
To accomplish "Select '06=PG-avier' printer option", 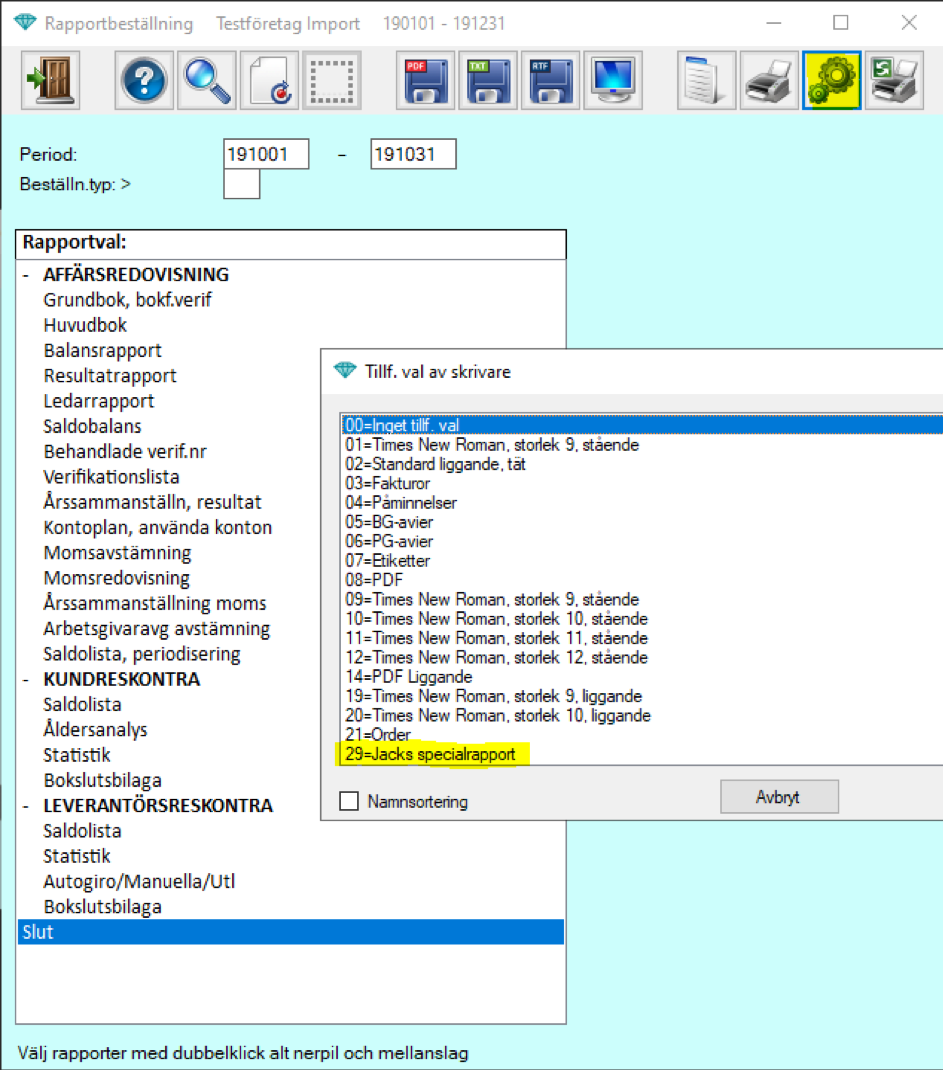I will coord(389,541).
